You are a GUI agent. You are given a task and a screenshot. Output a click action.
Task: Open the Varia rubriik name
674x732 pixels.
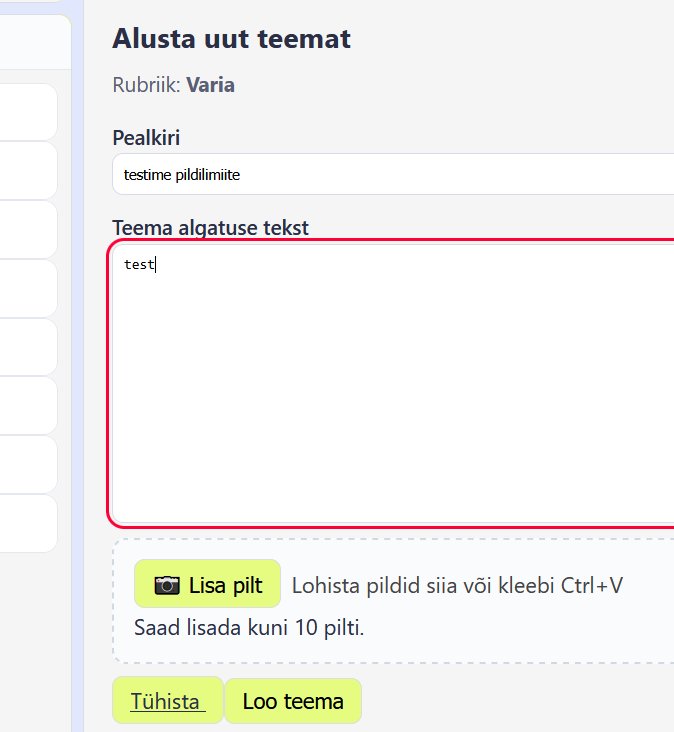(210, 85)
